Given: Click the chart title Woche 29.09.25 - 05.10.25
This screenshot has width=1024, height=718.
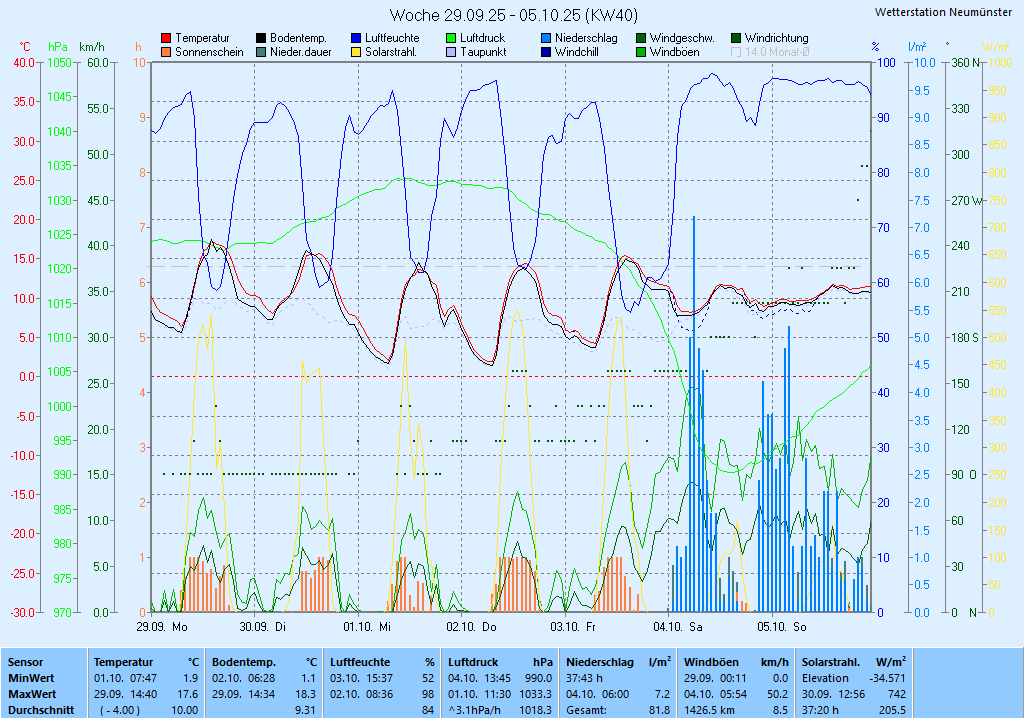Looking at the screenshot, I should (513, 15).
